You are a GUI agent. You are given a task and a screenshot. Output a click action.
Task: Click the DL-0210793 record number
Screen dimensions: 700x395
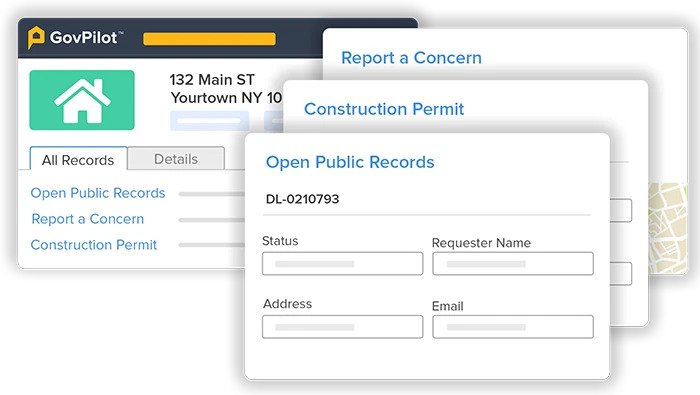click(x=302, y=199)
